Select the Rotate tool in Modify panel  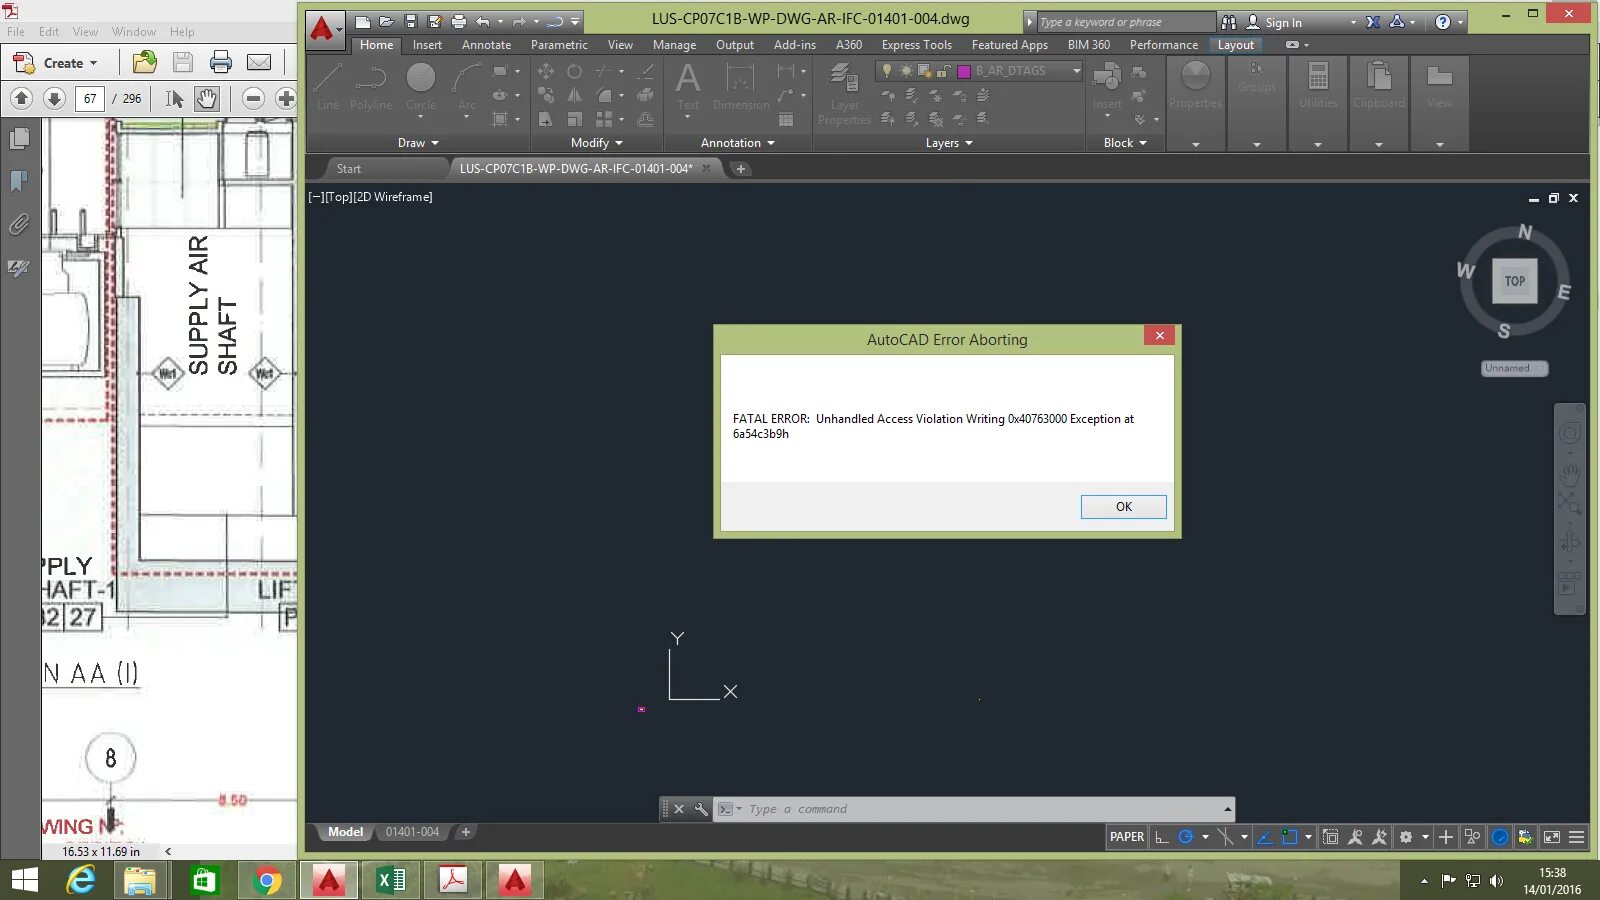pyautogui.click(x=574, y=71)
